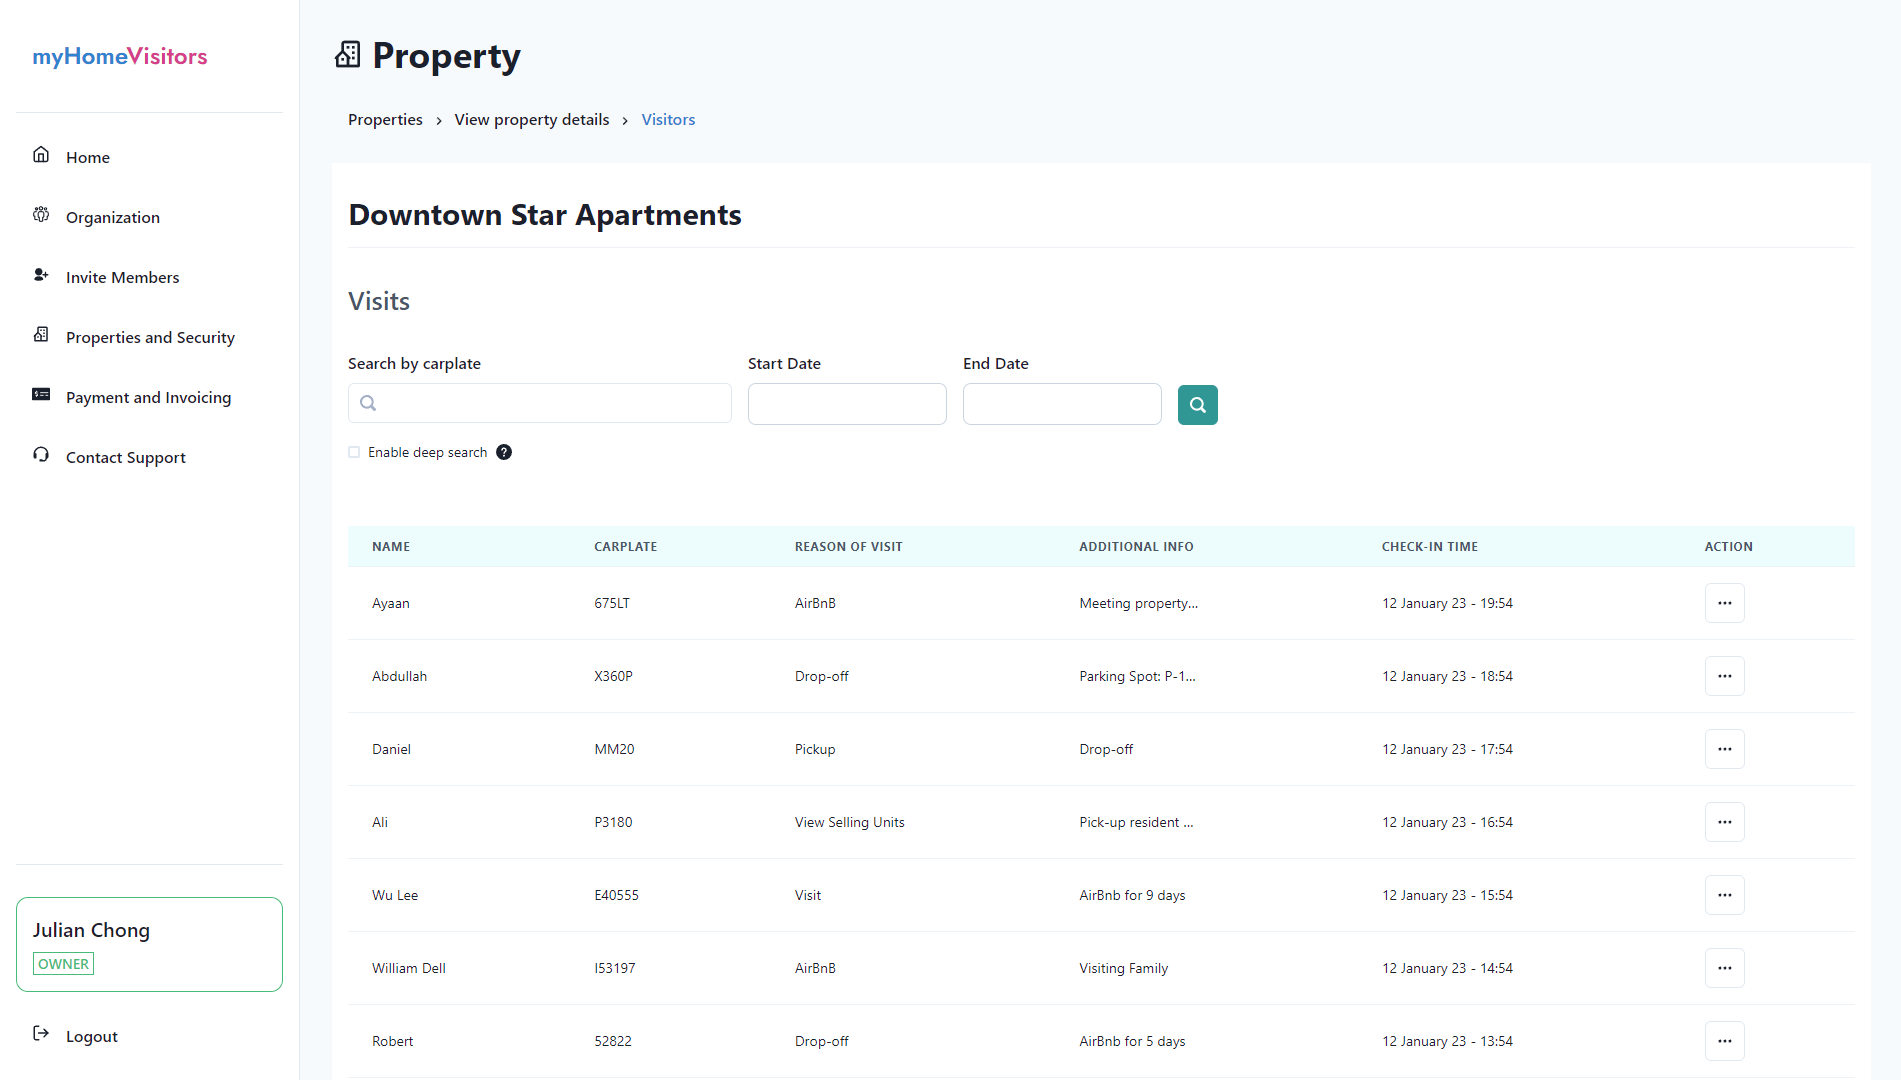Open View property details link

click(531, 119)
